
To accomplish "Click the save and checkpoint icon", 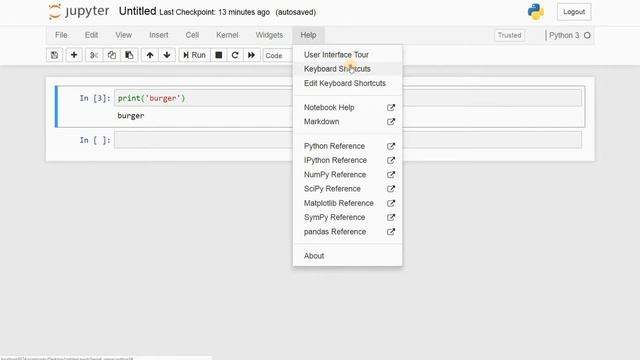I will click(x=54, y=55).
